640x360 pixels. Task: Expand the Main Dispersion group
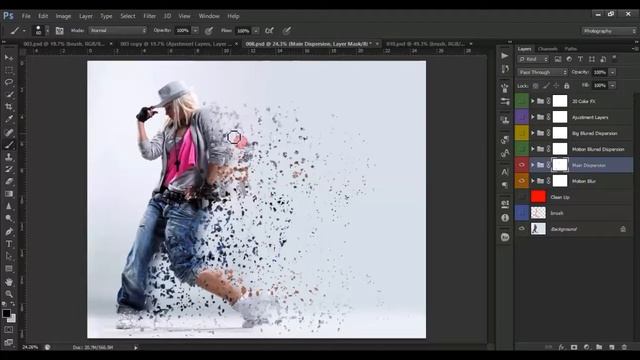533,165
